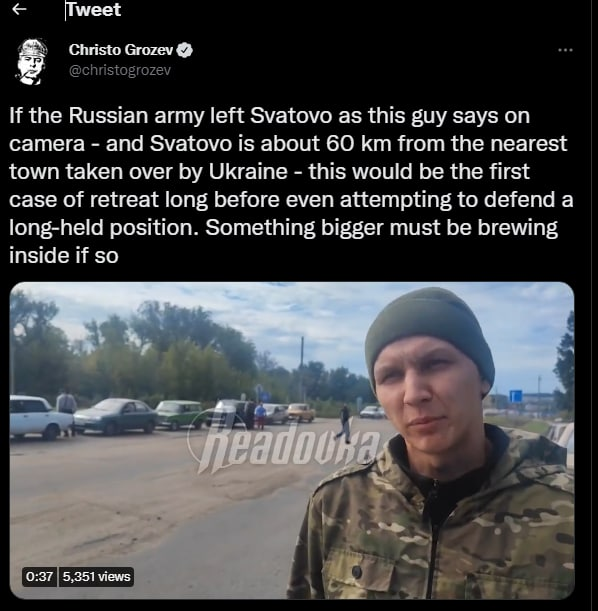Click the '60 km' text in tweet
The width and height of the screenshot is (598, 611).
click(x=358, y=143)
